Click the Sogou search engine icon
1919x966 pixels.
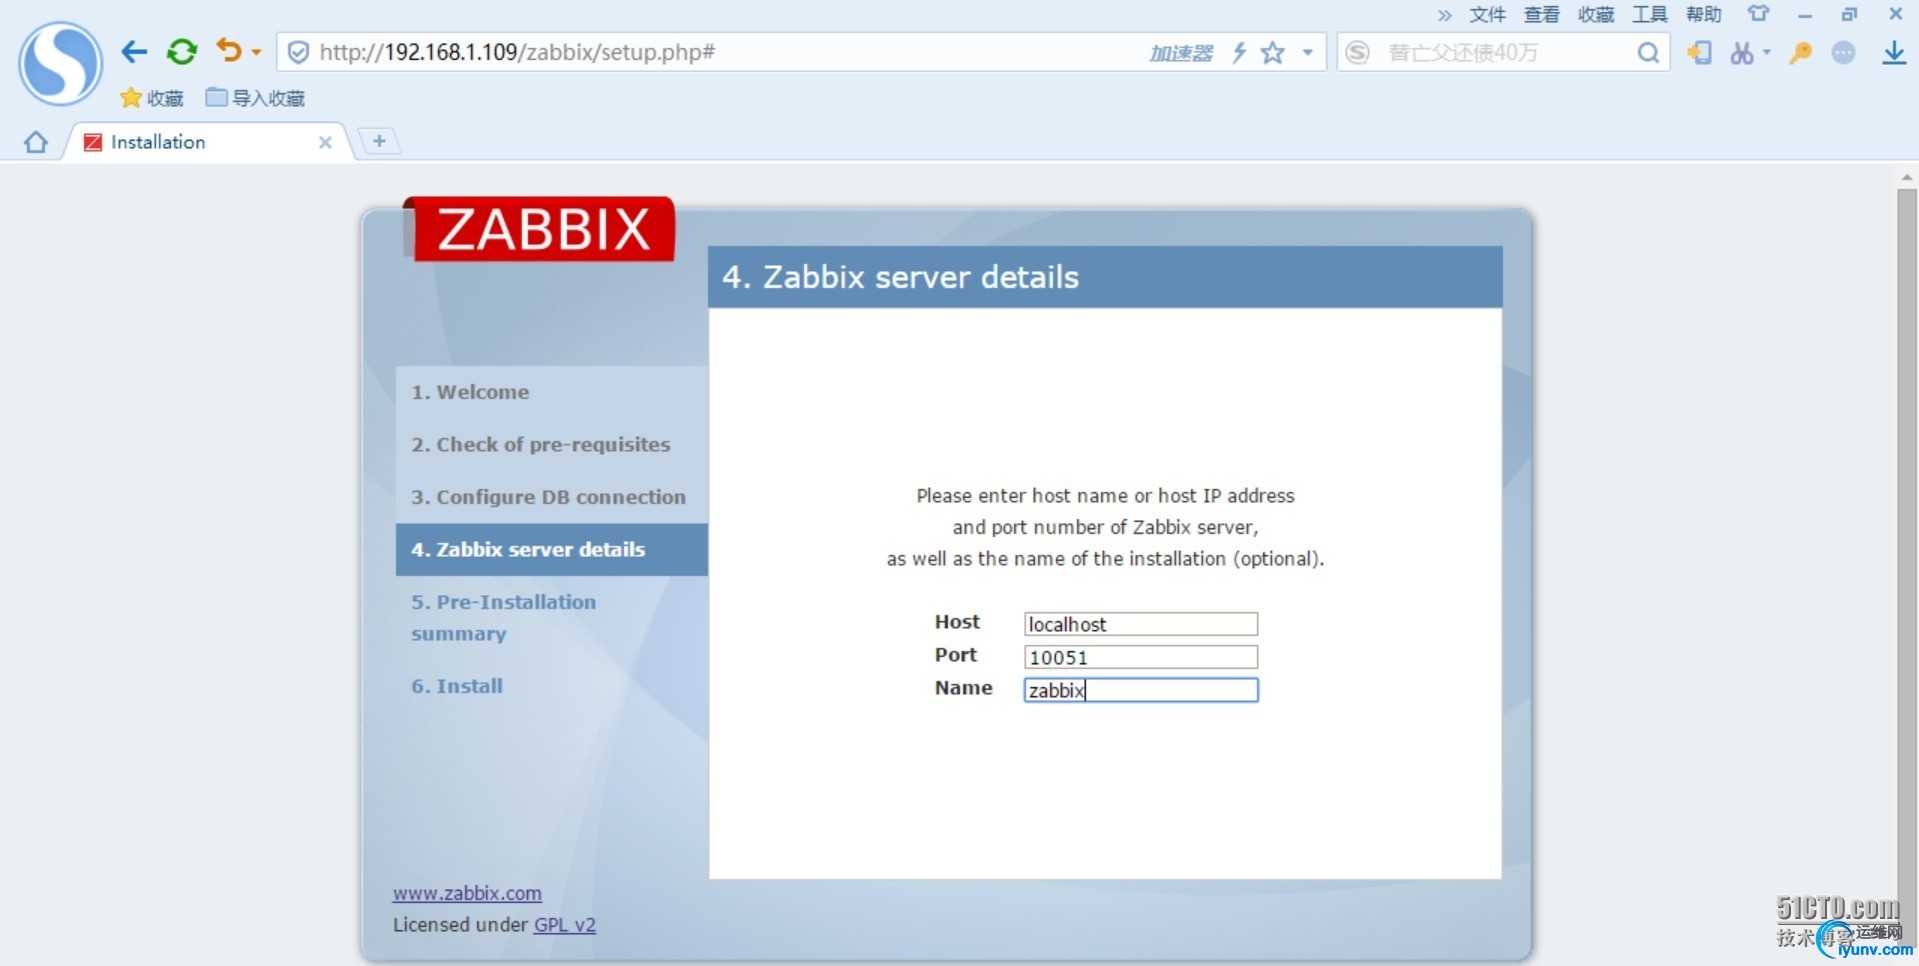click(1357, 52)
